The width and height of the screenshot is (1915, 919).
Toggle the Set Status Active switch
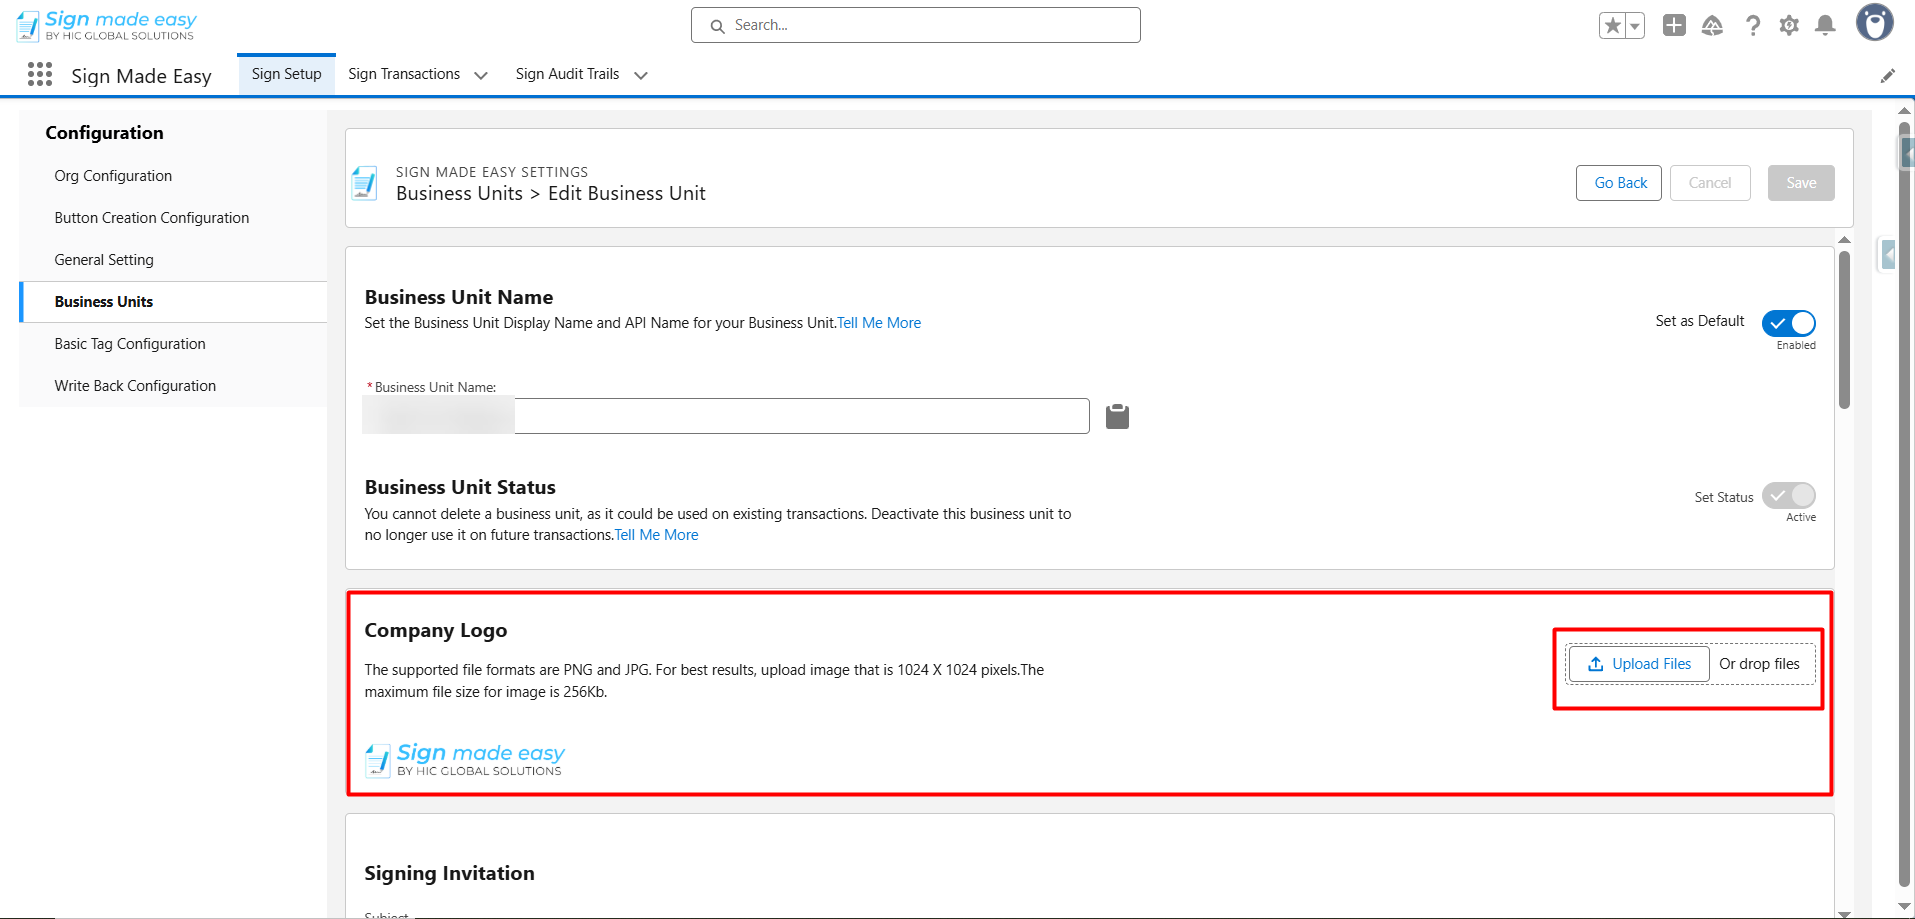[x=1788, y=496]
